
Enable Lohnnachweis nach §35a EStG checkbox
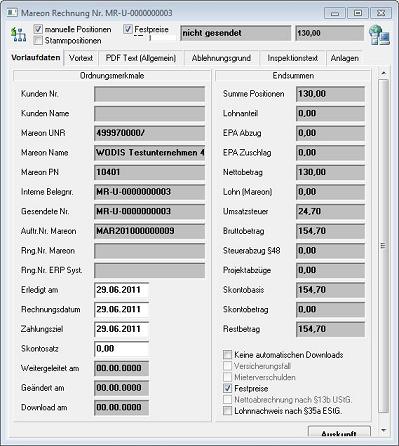pyautogui.click(x=227, y=411)
